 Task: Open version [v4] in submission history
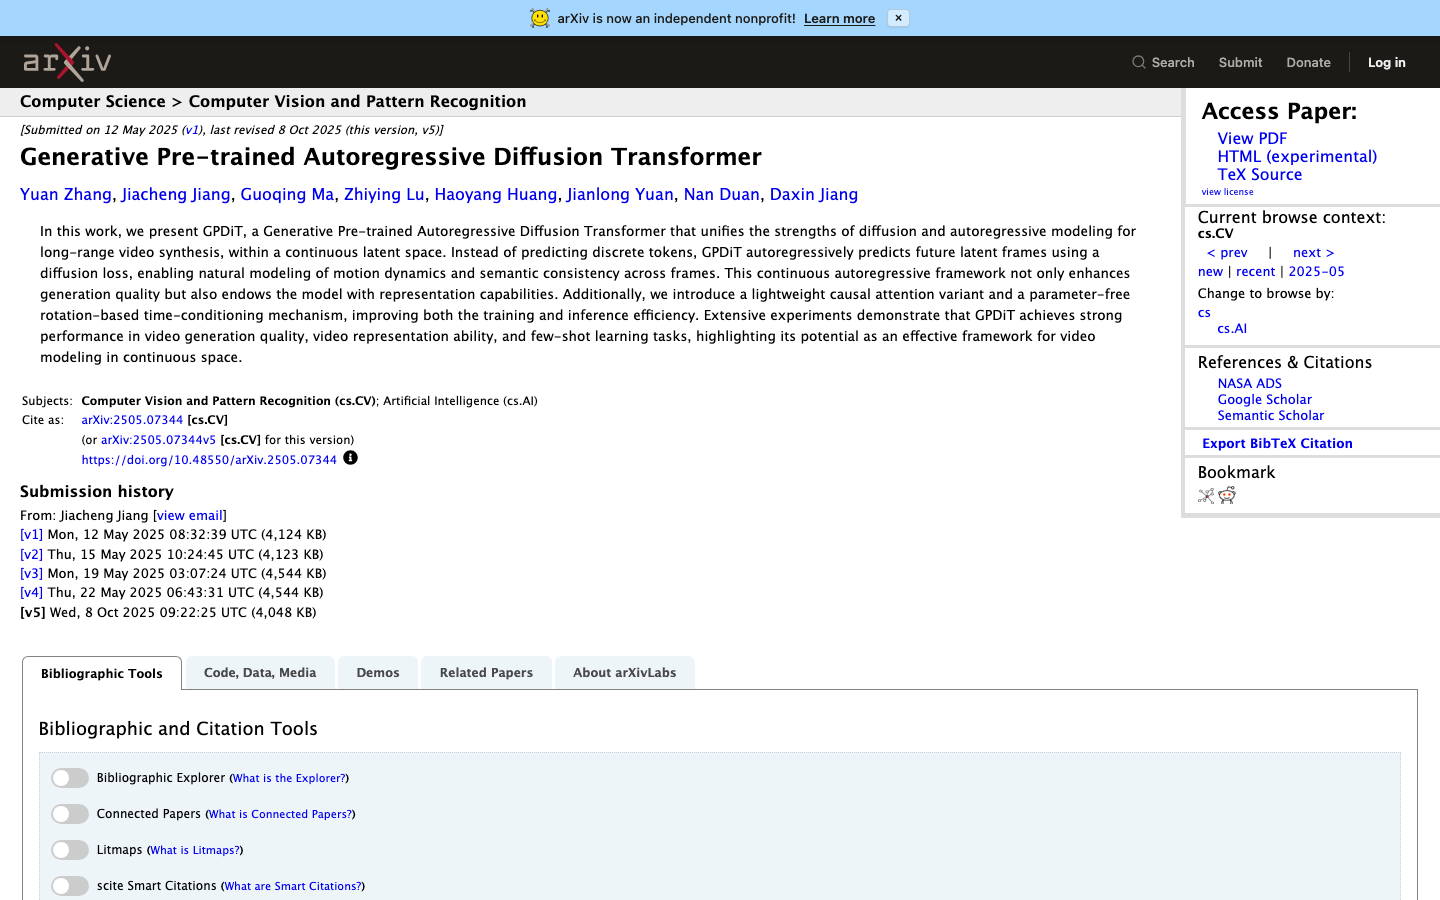[32, 593]
